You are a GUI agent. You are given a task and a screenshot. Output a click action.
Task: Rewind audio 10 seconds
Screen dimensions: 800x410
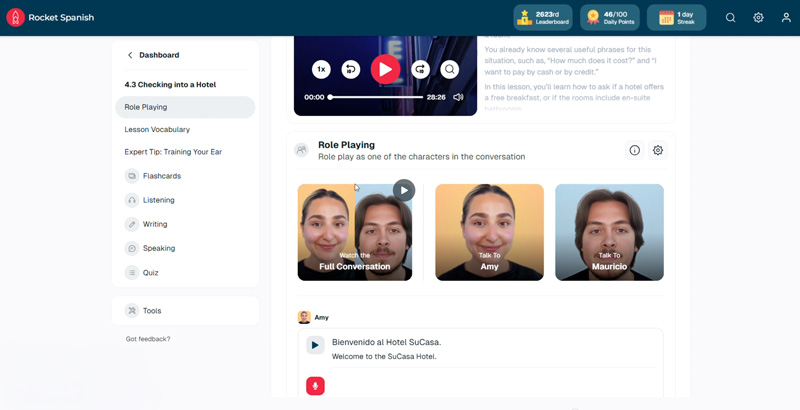[351, 69]
